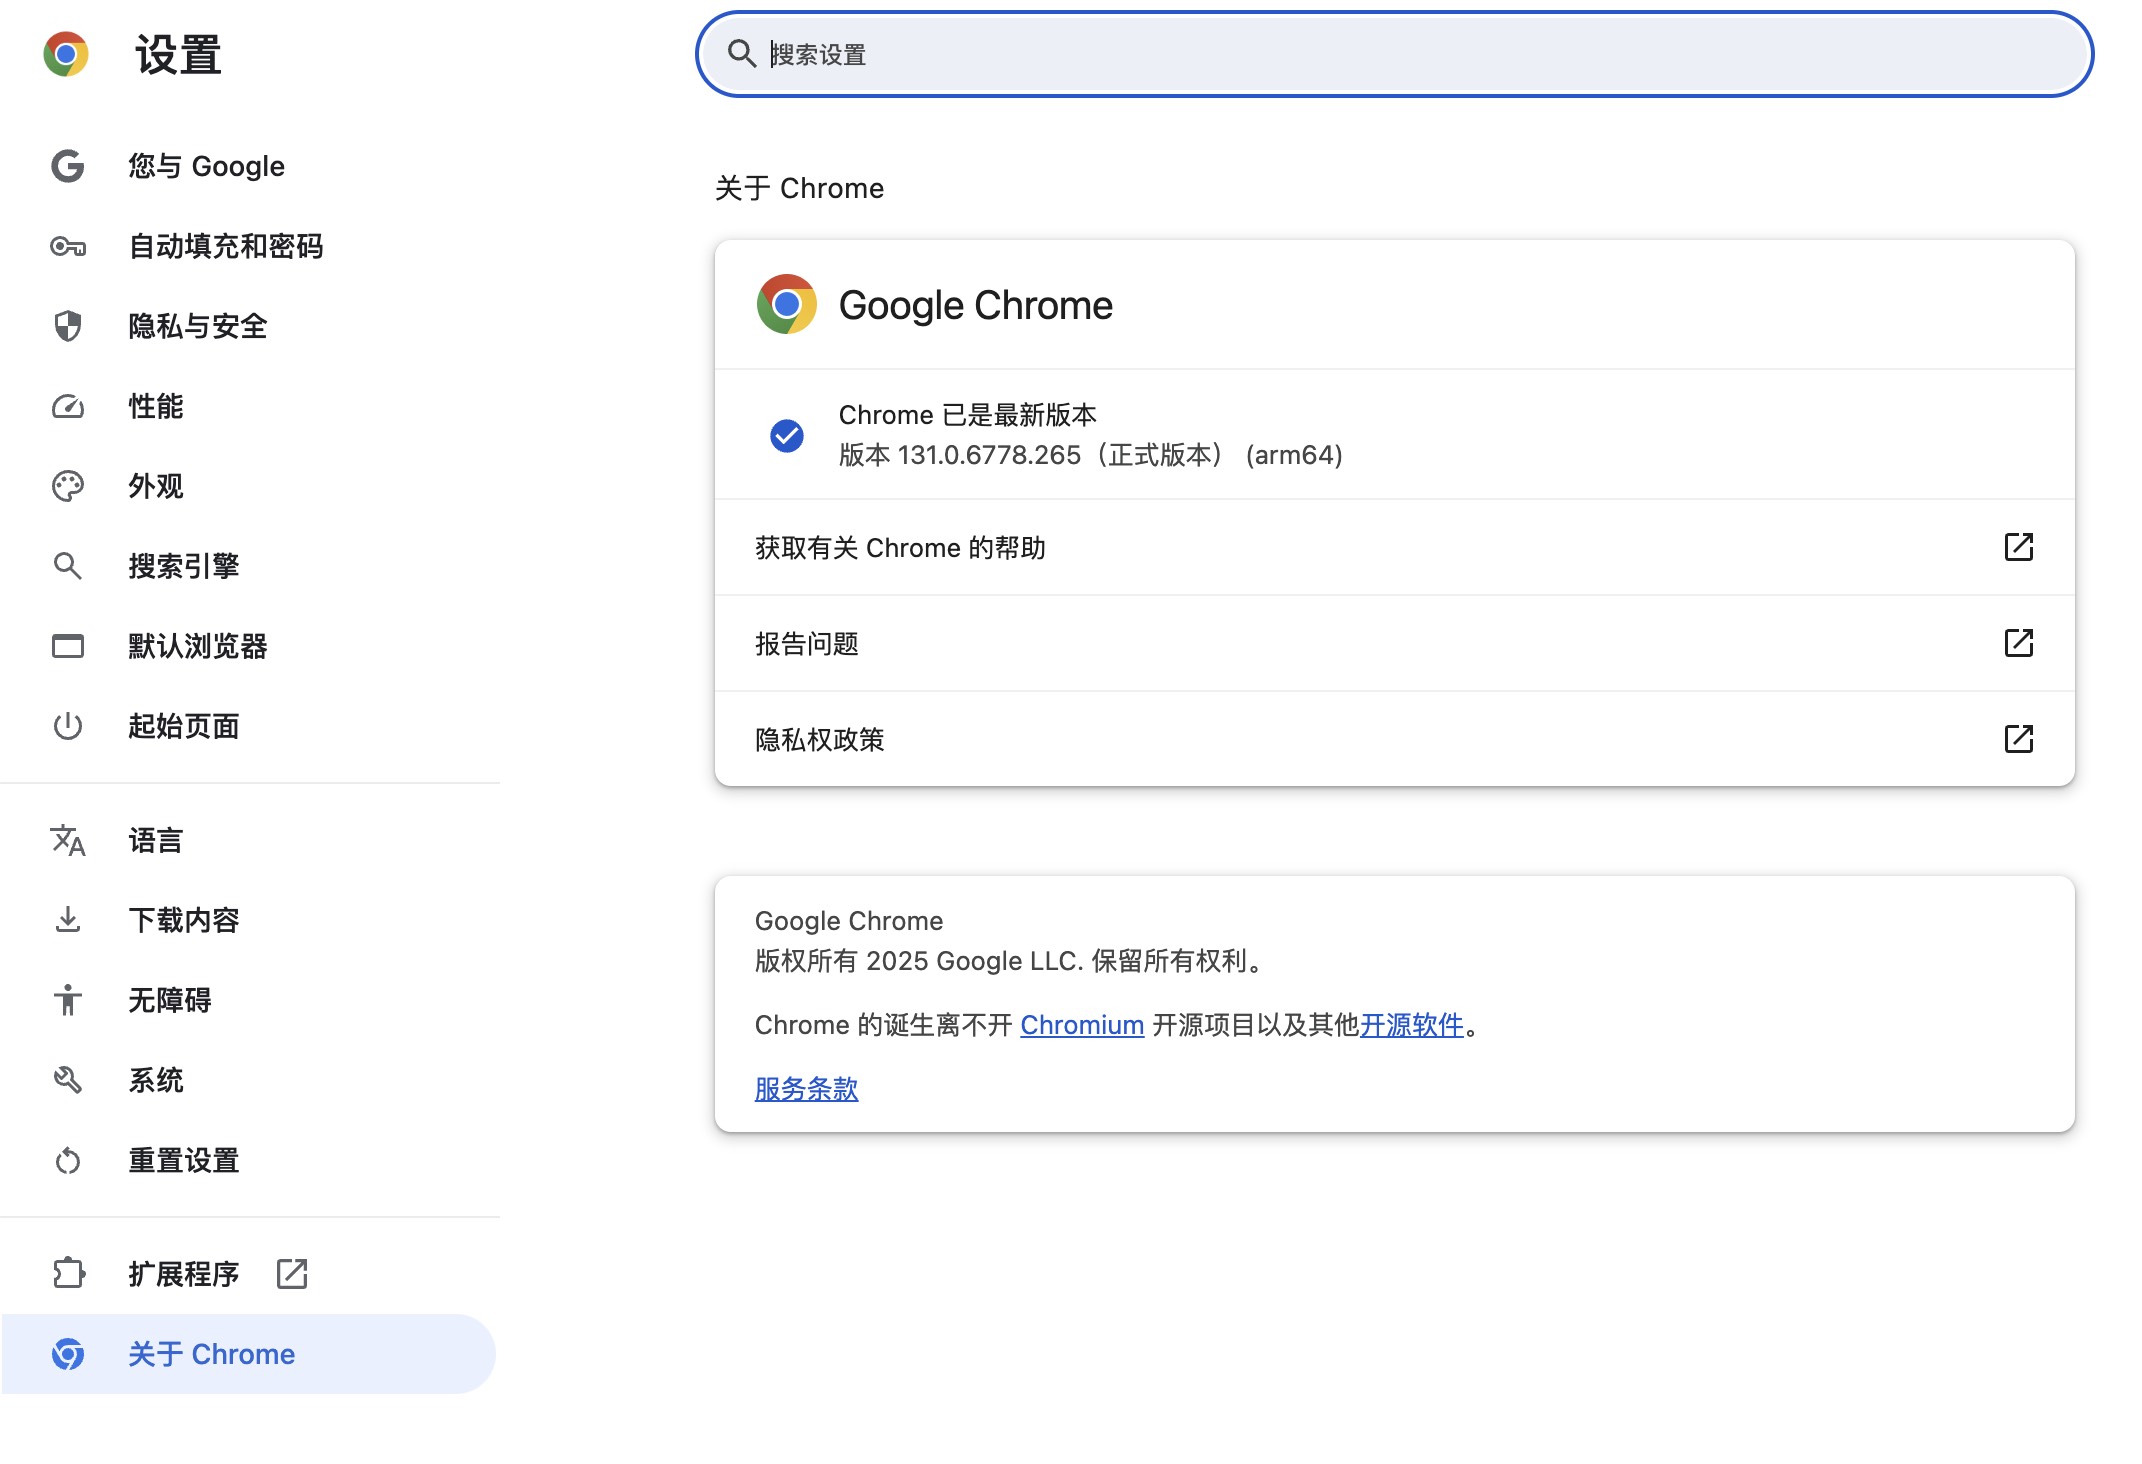The height and width of the screenshot is (1464, 2142).
Task: Select 起始页面 in the sidebar
Action: pyautogui.click(x=249, y=726)
